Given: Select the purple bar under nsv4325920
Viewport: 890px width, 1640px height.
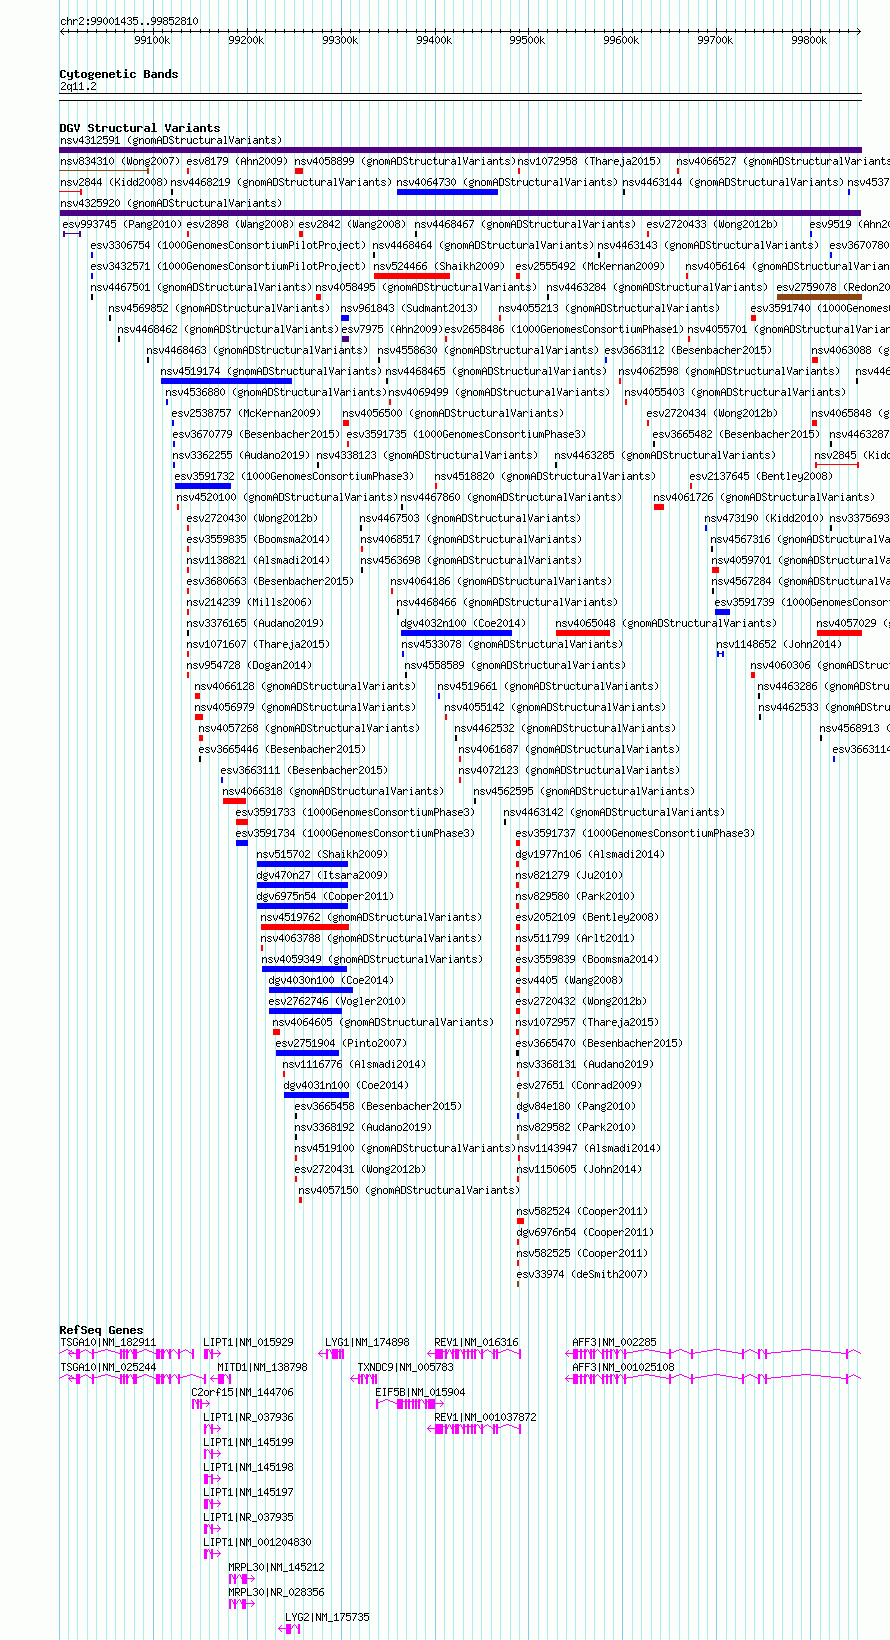Looking at the screenshot, I should (x=461, y=212).
